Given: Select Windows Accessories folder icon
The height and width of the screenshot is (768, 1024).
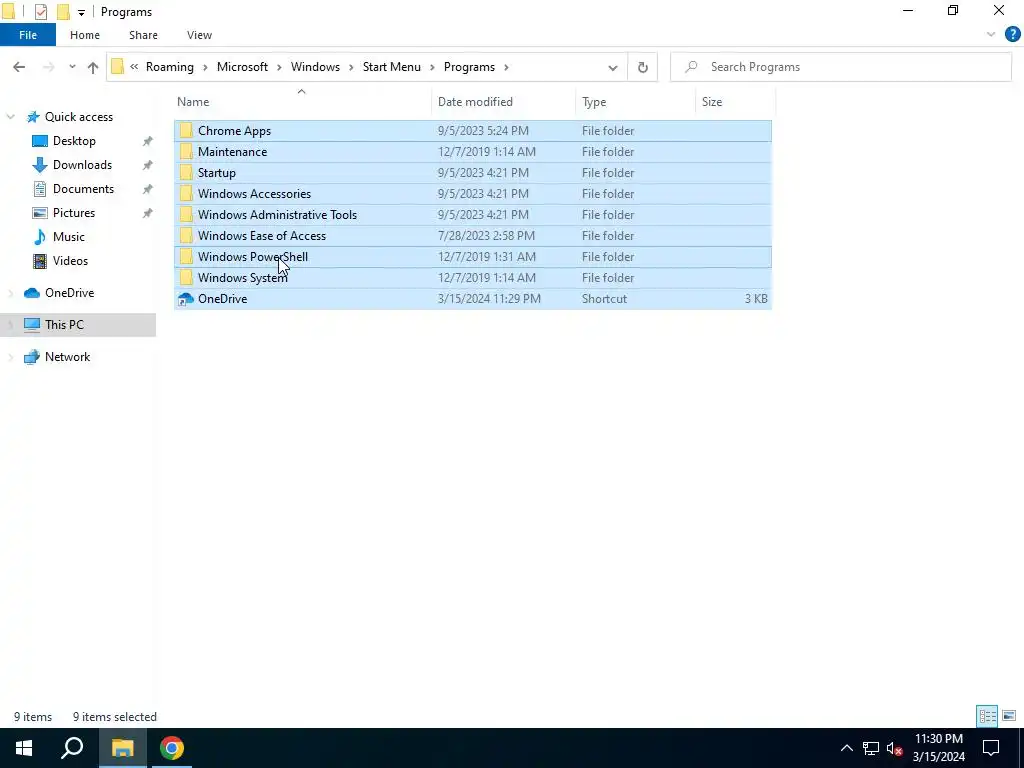Looking at the screenshot, I should [186, 193].
